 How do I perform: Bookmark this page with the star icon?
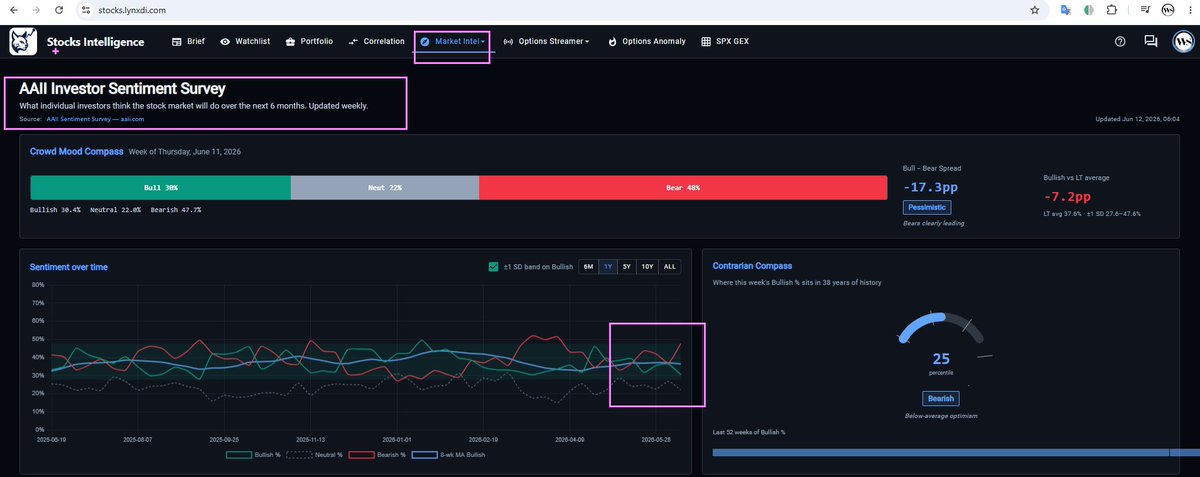point(1034,9)
